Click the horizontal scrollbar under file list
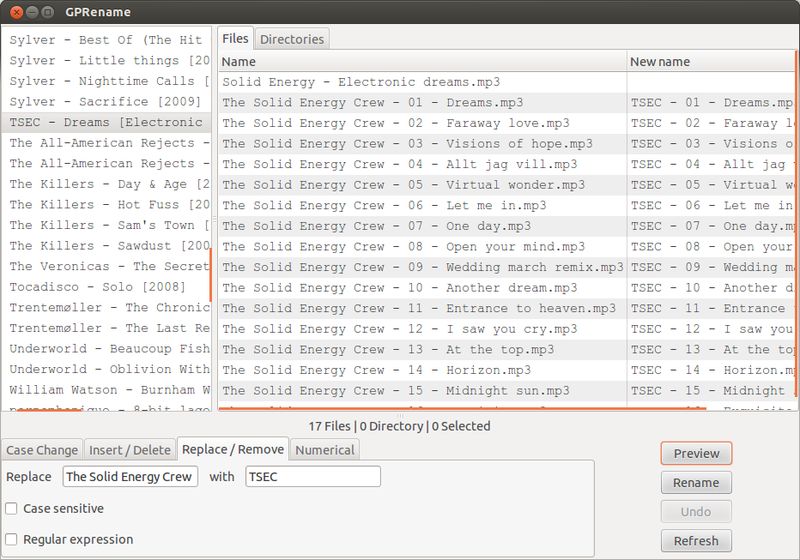The height and width of the screenshot is (560, 800). [462, 409]
